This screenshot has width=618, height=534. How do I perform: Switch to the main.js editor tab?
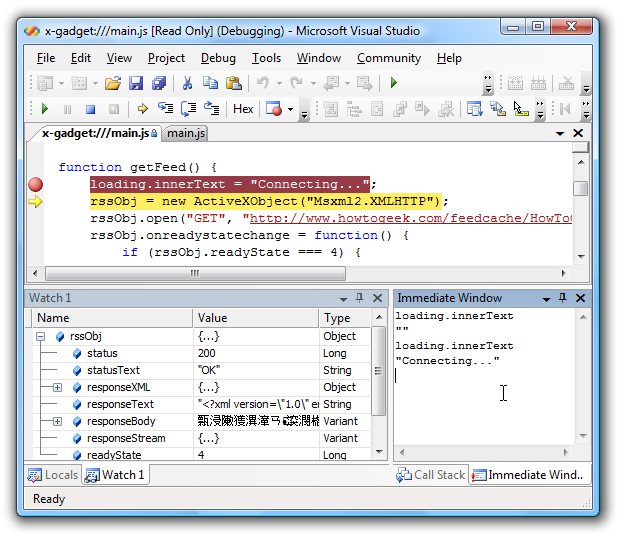pos(186,133)
